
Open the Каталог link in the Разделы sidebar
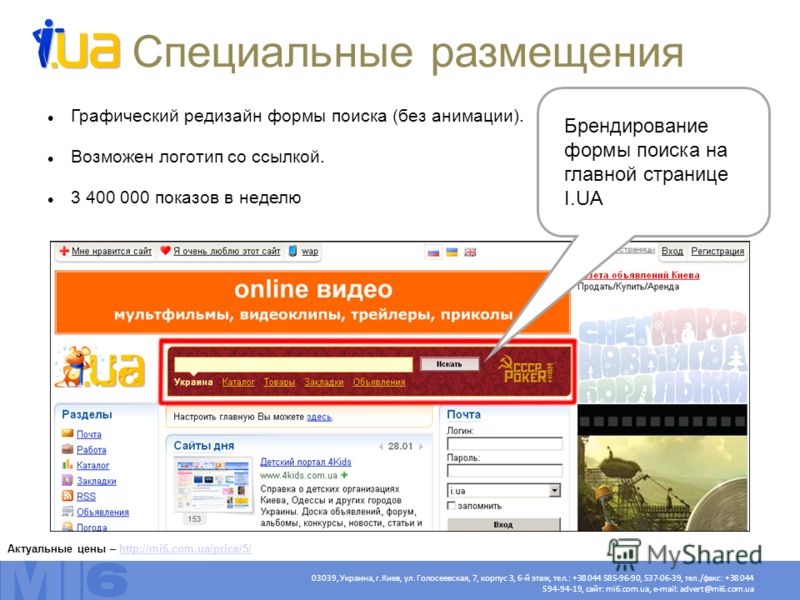pos(93,465)
